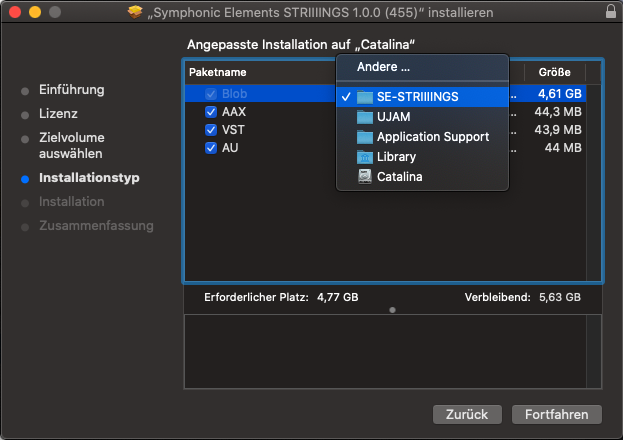Click the Installationstyp step
This screenshot has height=440, width=623.
tap(89, 178)
